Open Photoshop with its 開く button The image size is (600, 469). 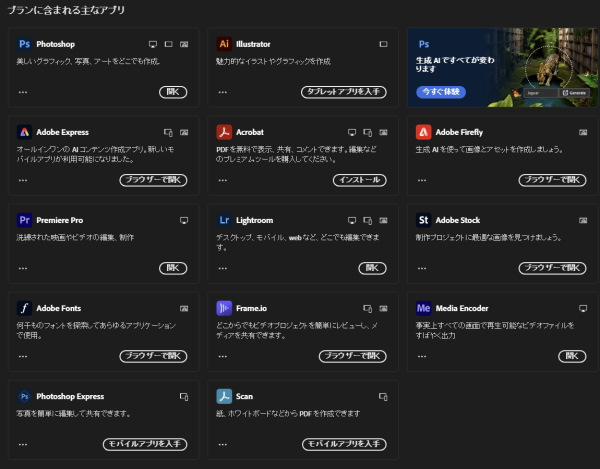pos(173,92)
